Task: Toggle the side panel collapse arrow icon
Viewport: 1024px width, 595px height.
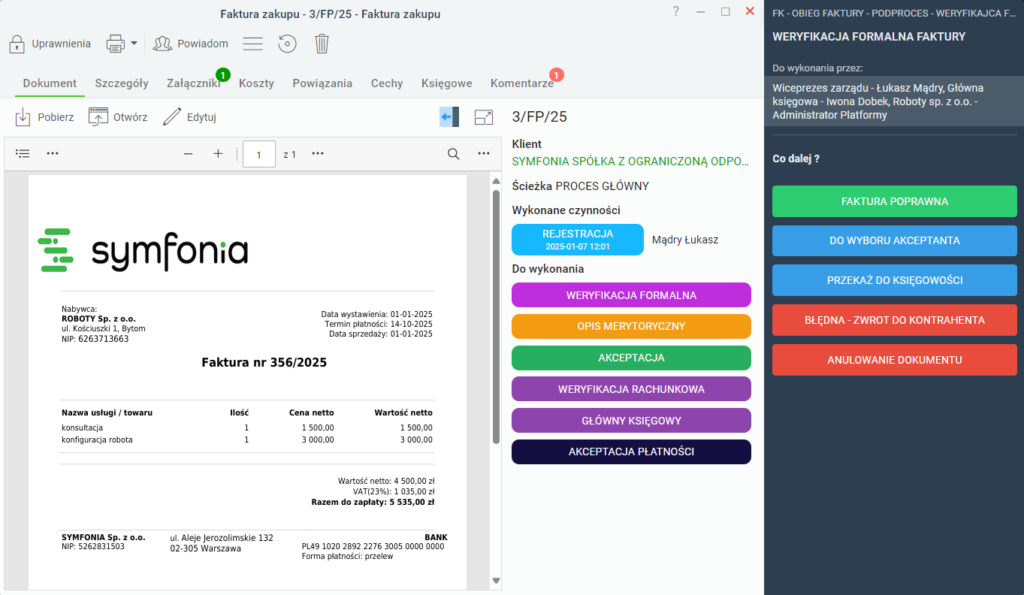Action: [449, 118]
